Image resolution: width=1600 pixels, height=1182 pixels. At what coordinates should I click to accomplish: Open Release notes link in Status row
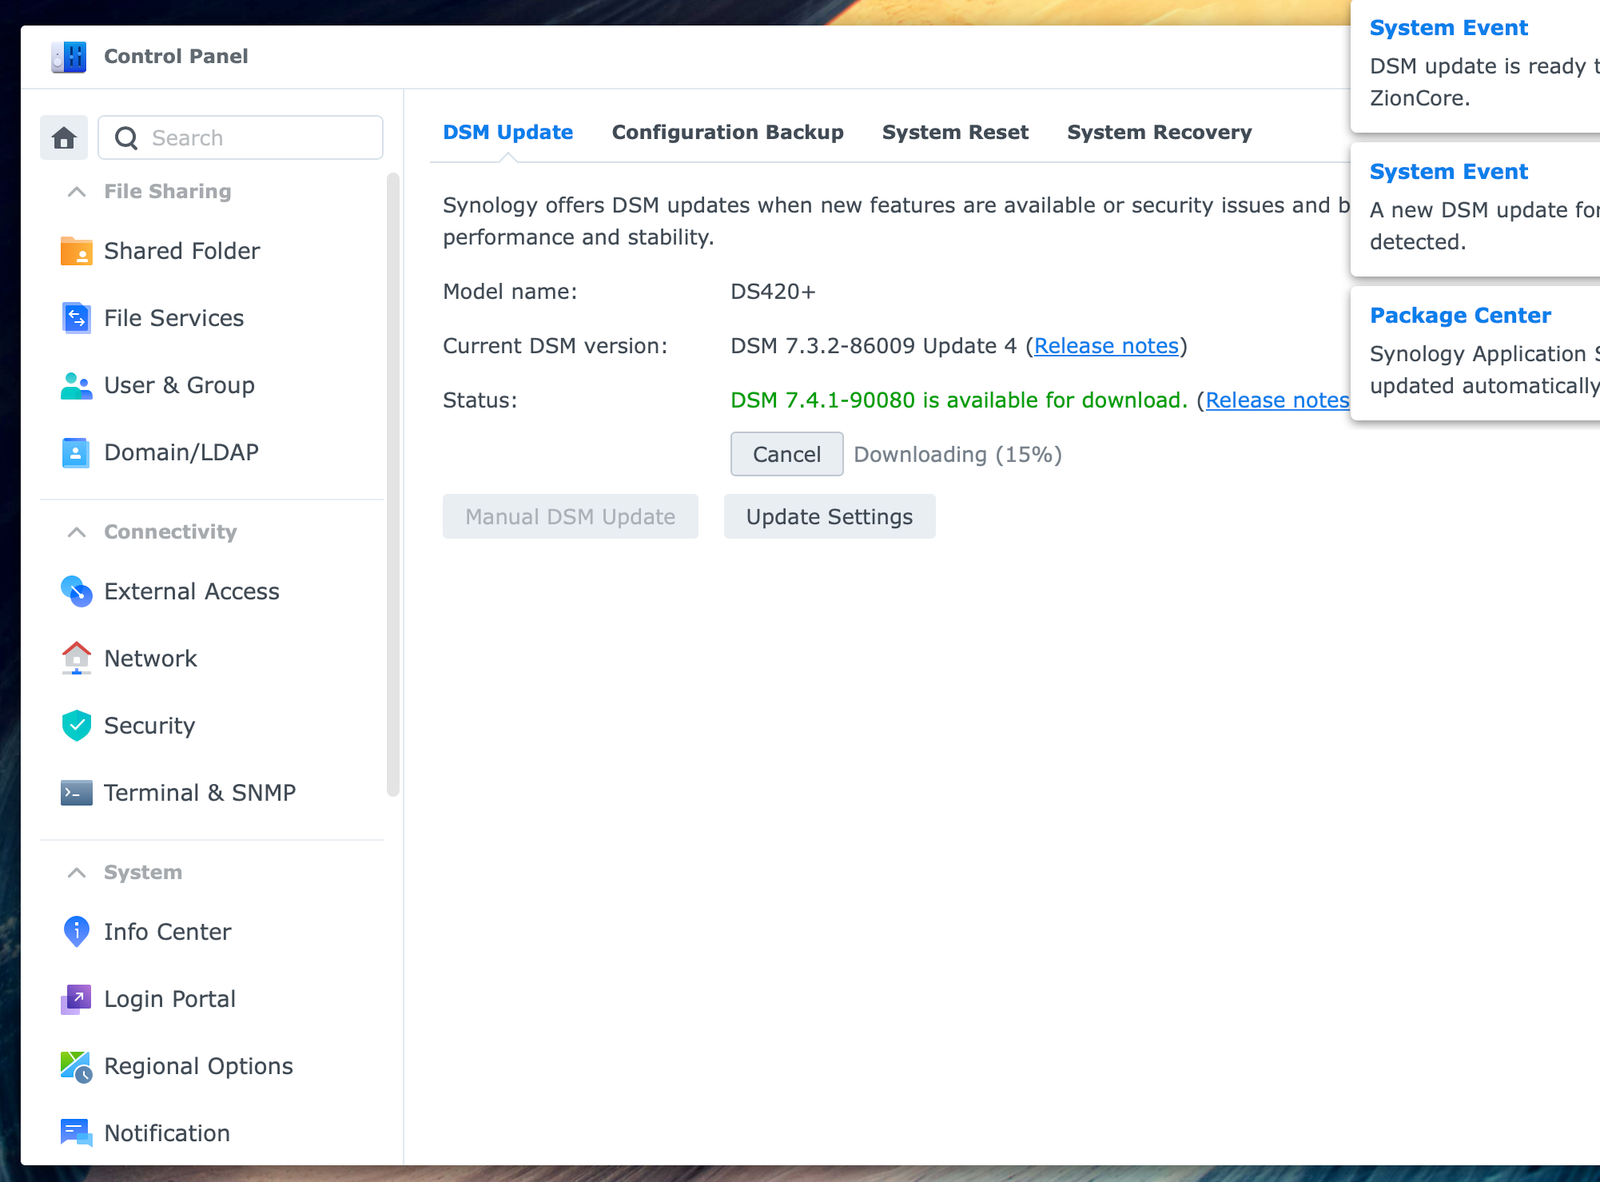point(1277,400)
